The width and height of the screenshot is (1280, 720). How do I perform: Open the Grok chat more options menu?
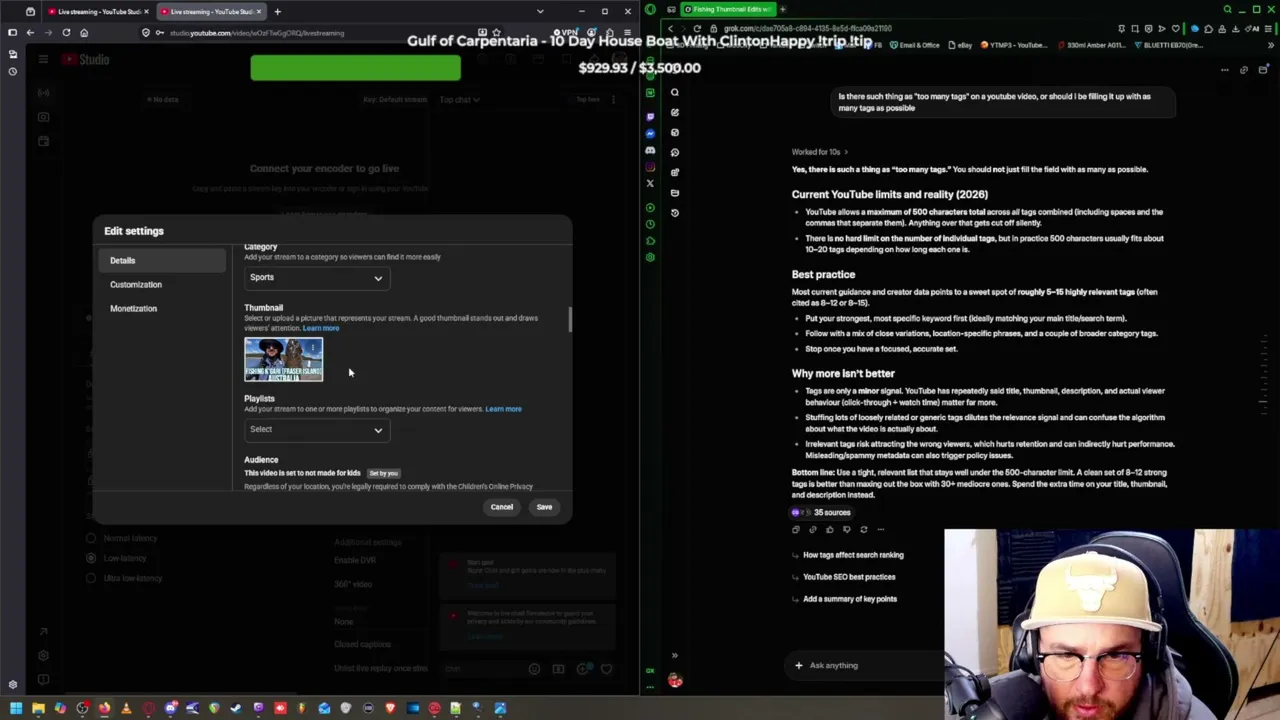1224,70
